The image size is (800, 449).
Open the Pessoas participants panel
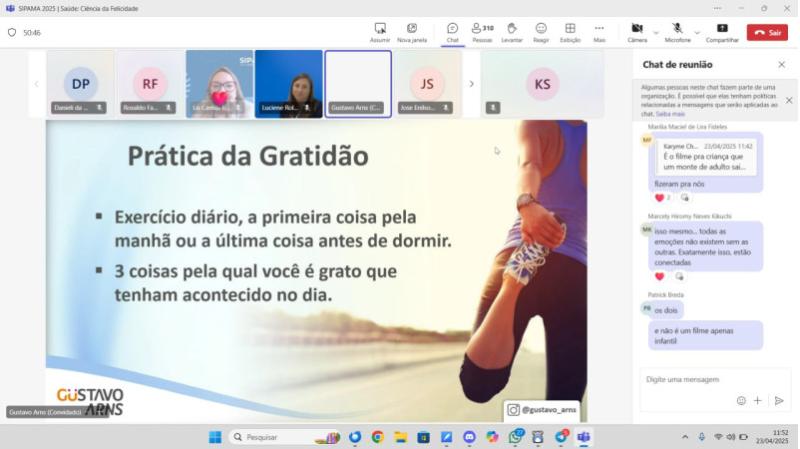pyautogui.click(x=482, y=33)
